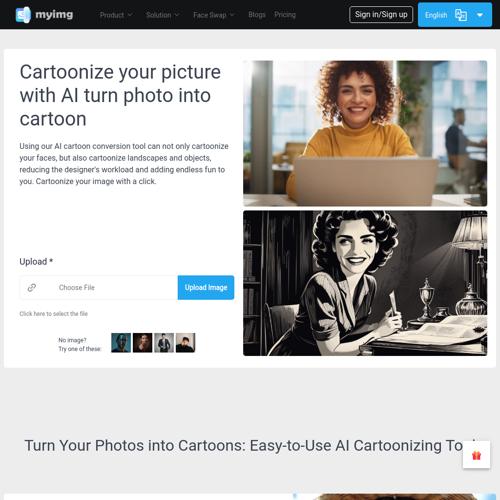The image size is (500, 500).
Task: Click the myimg logo icon
Action: tap(23, 15)
